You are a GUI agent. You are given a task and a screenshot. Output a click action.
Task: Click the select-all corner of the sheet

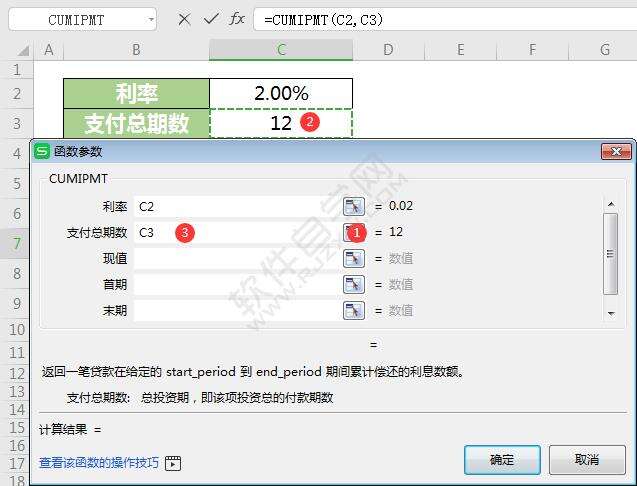tap(23, 50)
